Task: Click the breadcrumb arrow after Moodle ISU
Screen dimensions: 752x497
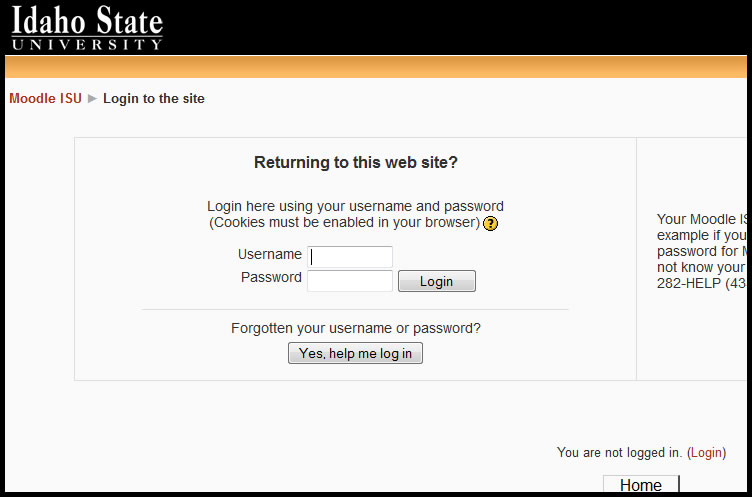Action: click(x=93, y=99)
